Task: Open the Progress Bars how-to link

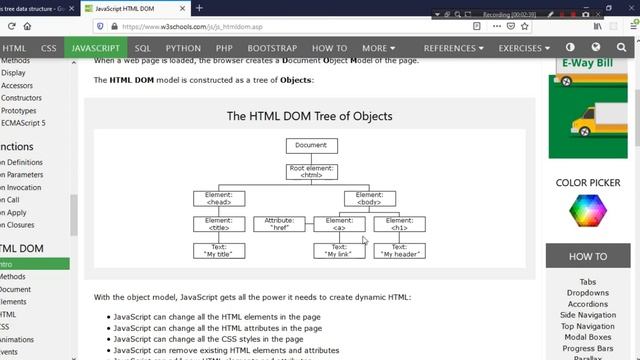Action: [588, 349]
